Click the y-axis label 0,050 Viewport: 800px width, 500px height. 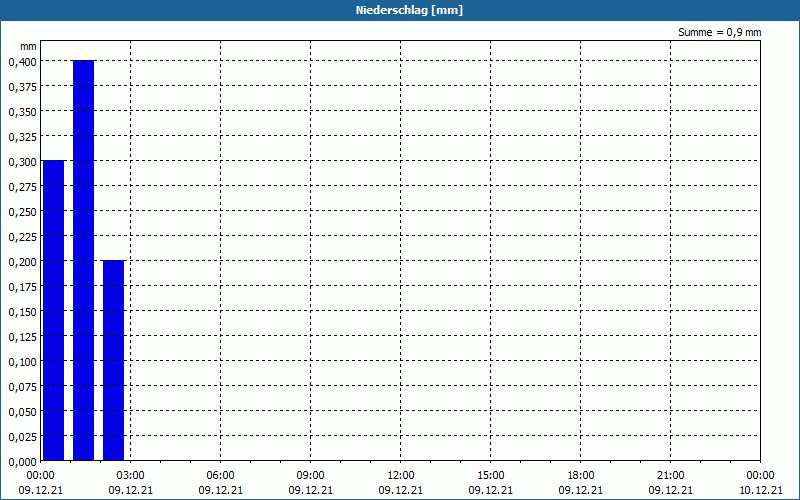click(x=22, y=412)
